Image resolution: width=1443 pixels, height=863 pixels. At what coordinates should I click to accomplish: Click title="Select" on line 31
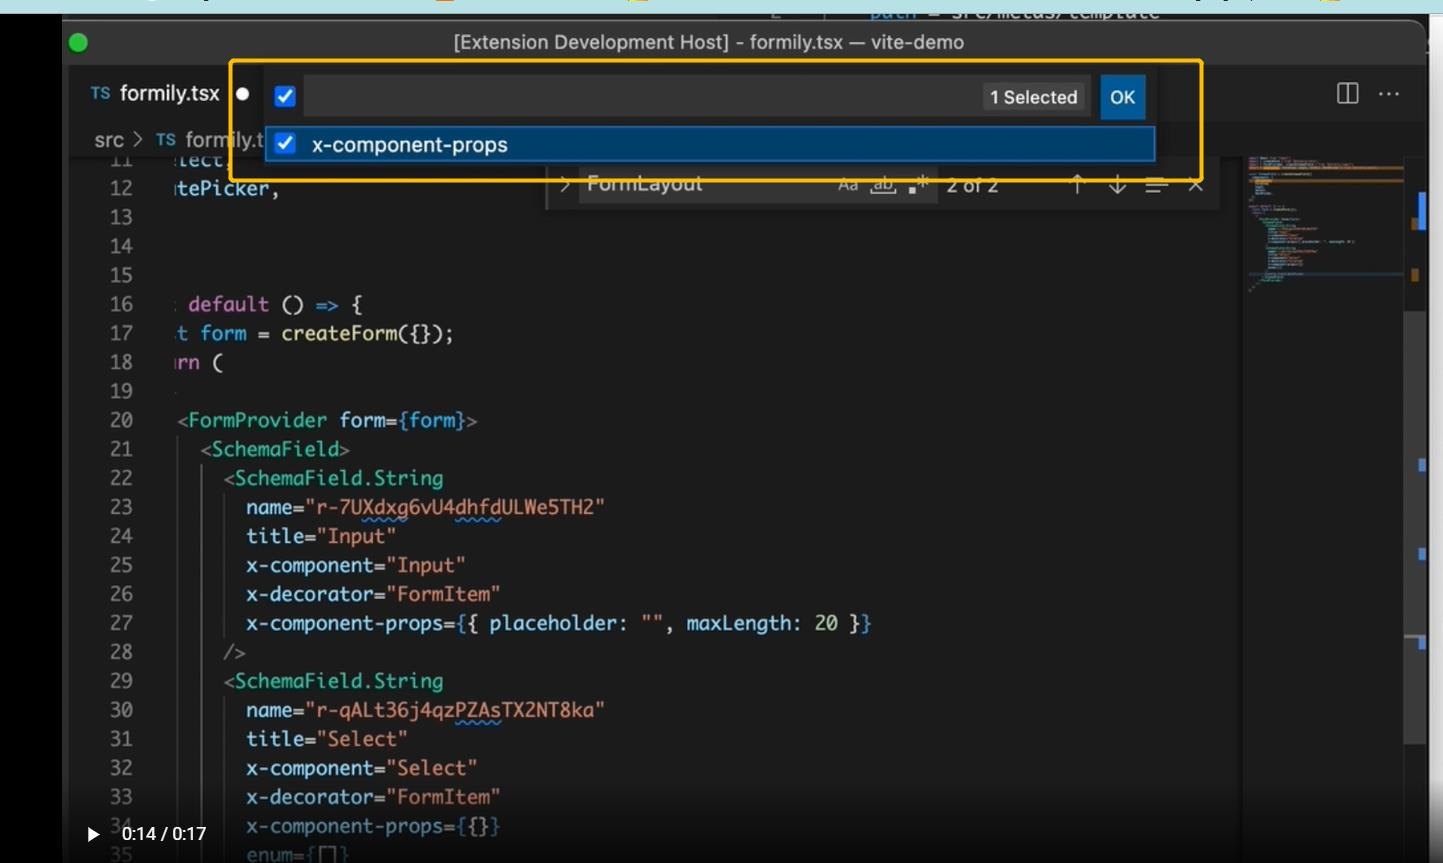pos(327,739)
